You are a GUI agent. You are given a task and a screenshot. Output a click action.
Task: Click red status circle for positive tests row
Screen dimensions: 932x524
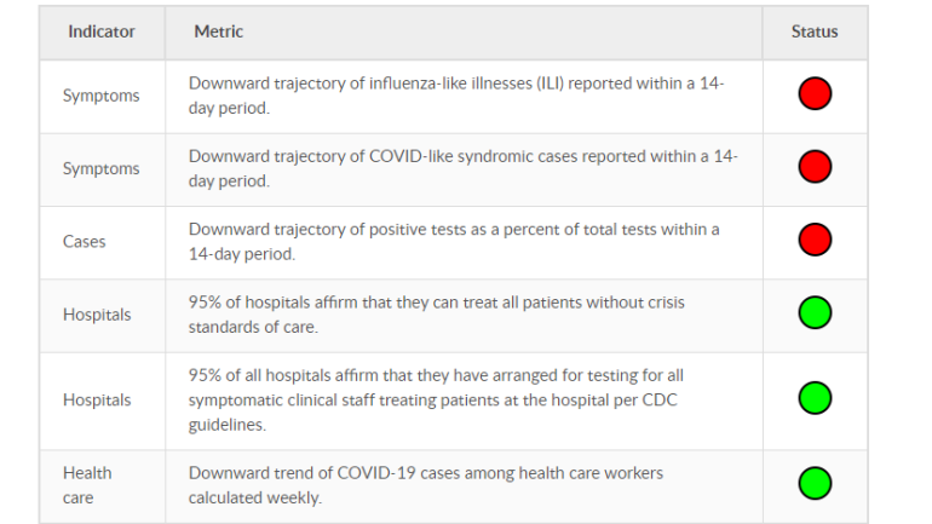point(814,239)
